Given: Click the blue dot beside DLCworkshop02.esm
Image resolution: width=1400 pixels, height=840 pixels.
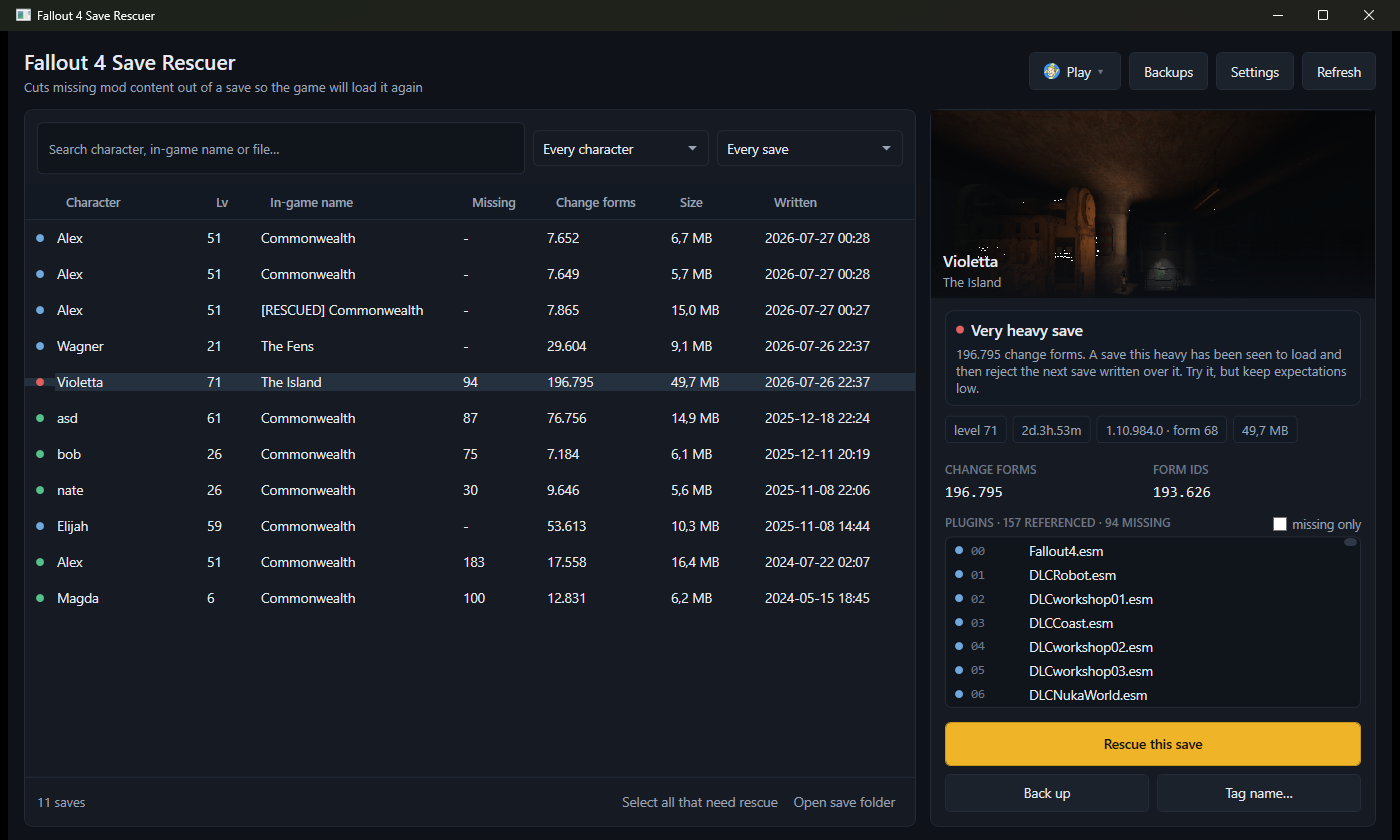Looking at the screenshot, I should tap(959, 646).
